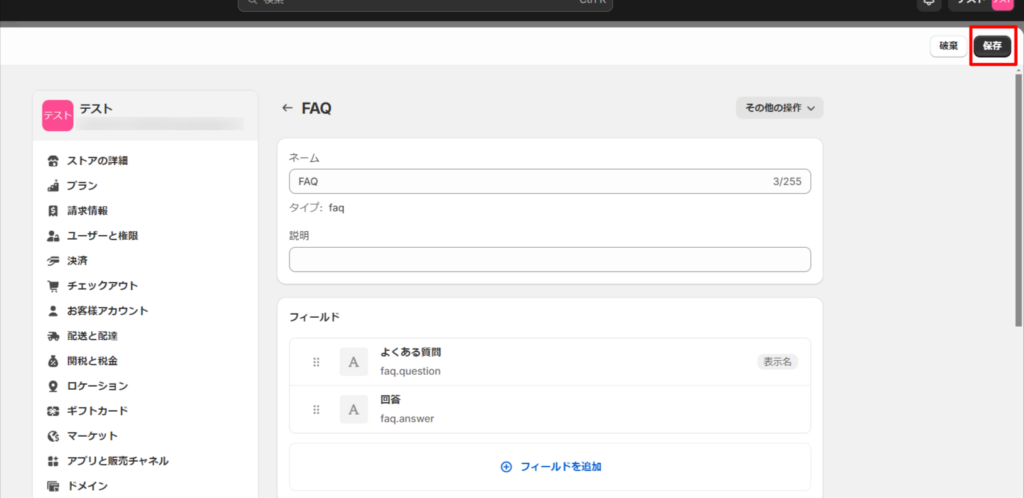
Task: Click the Save (保存) button
Action: (992, 46)
